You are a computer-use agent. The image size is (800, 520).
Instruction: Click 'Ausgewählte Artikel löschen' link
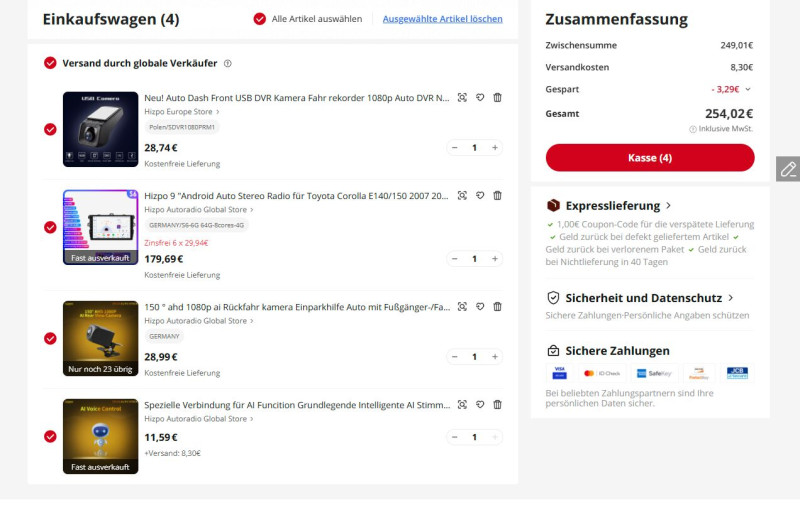442,19
